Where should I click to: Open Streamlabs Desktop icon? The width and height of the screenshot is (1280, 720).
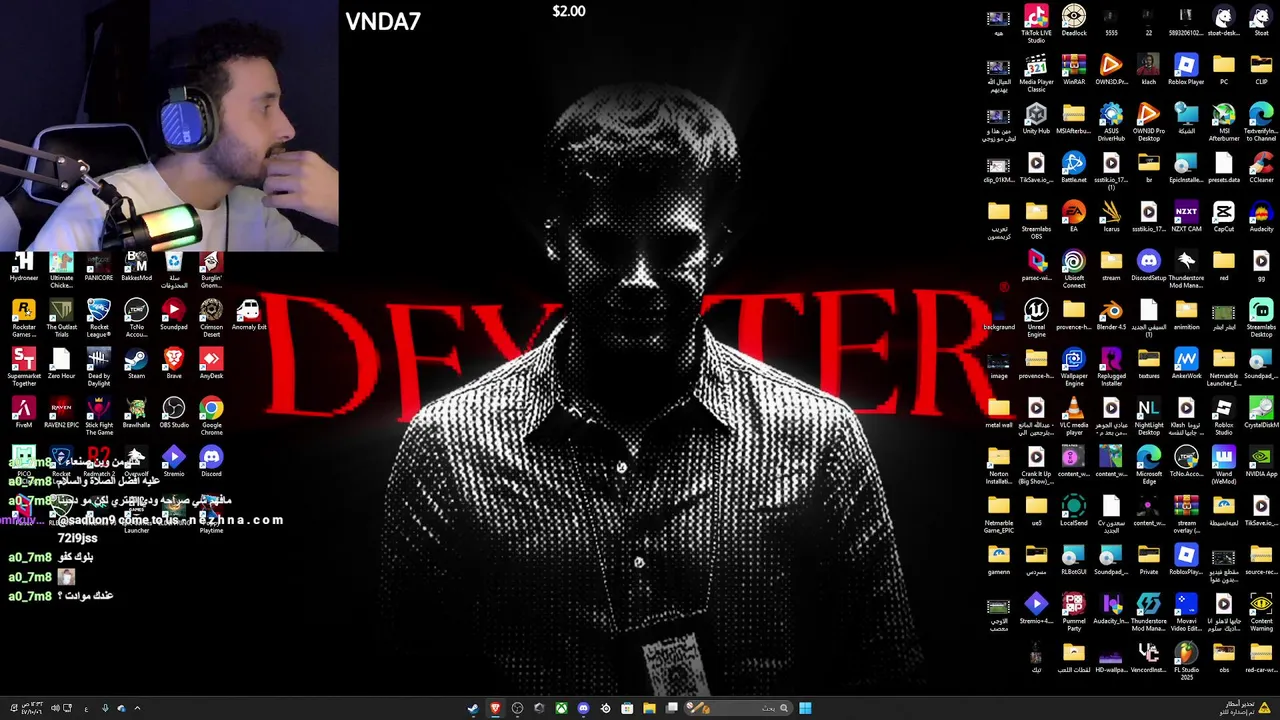[x=1261, y=318]
